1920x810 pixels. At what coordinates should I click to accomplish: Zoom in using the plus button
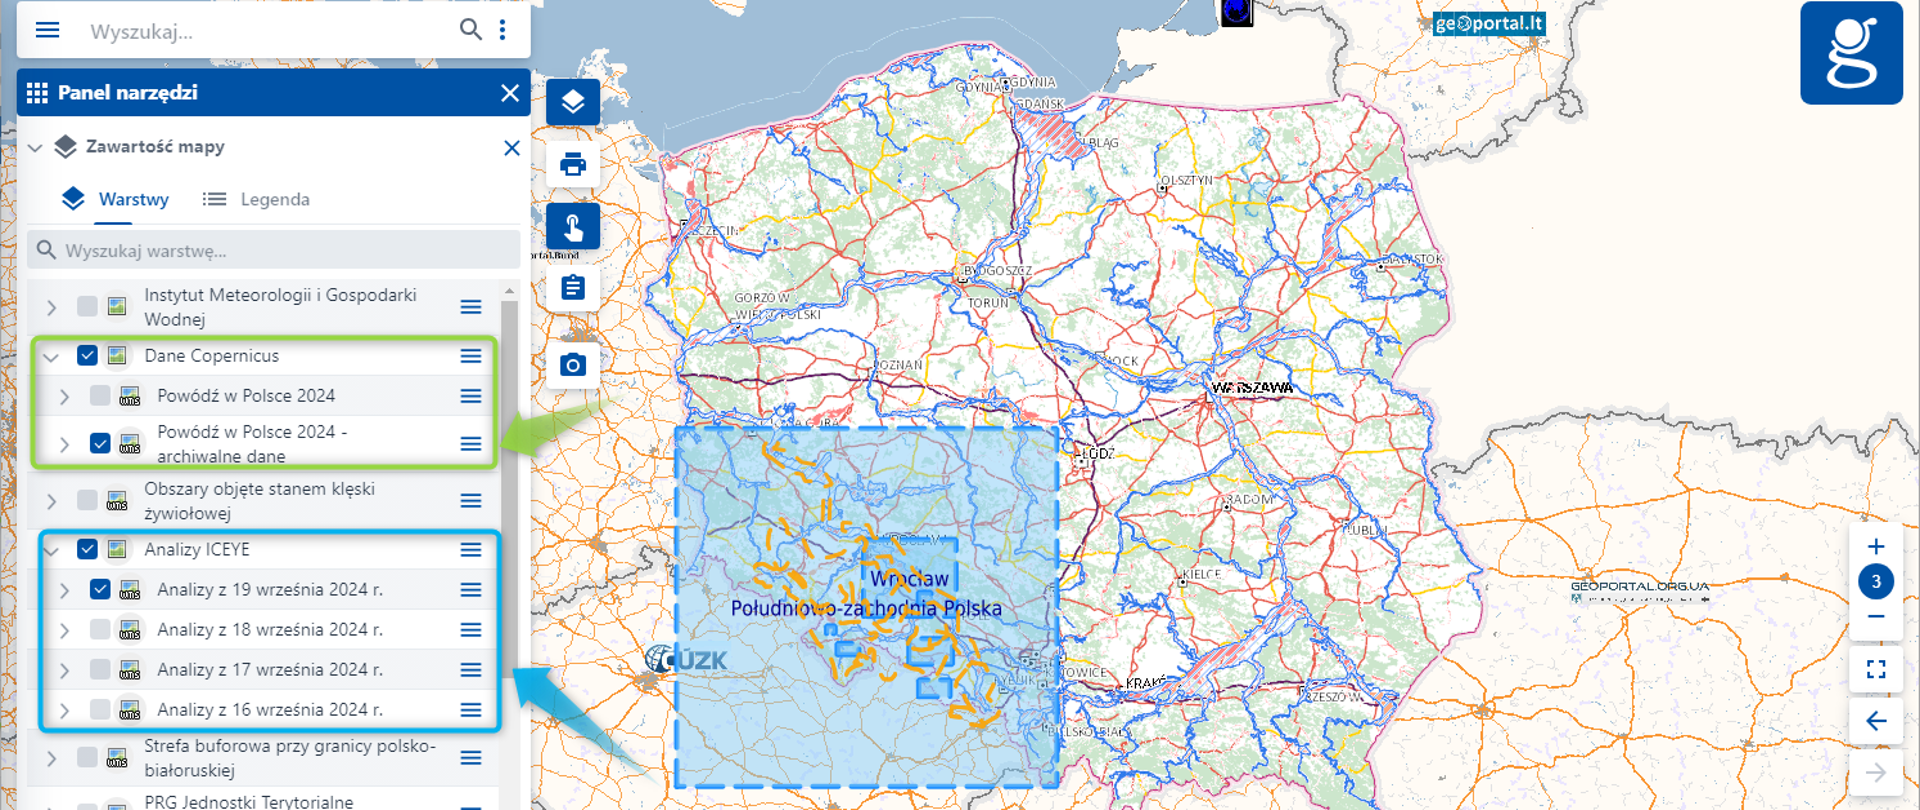pyautogui.click(x=1876, y=547)
